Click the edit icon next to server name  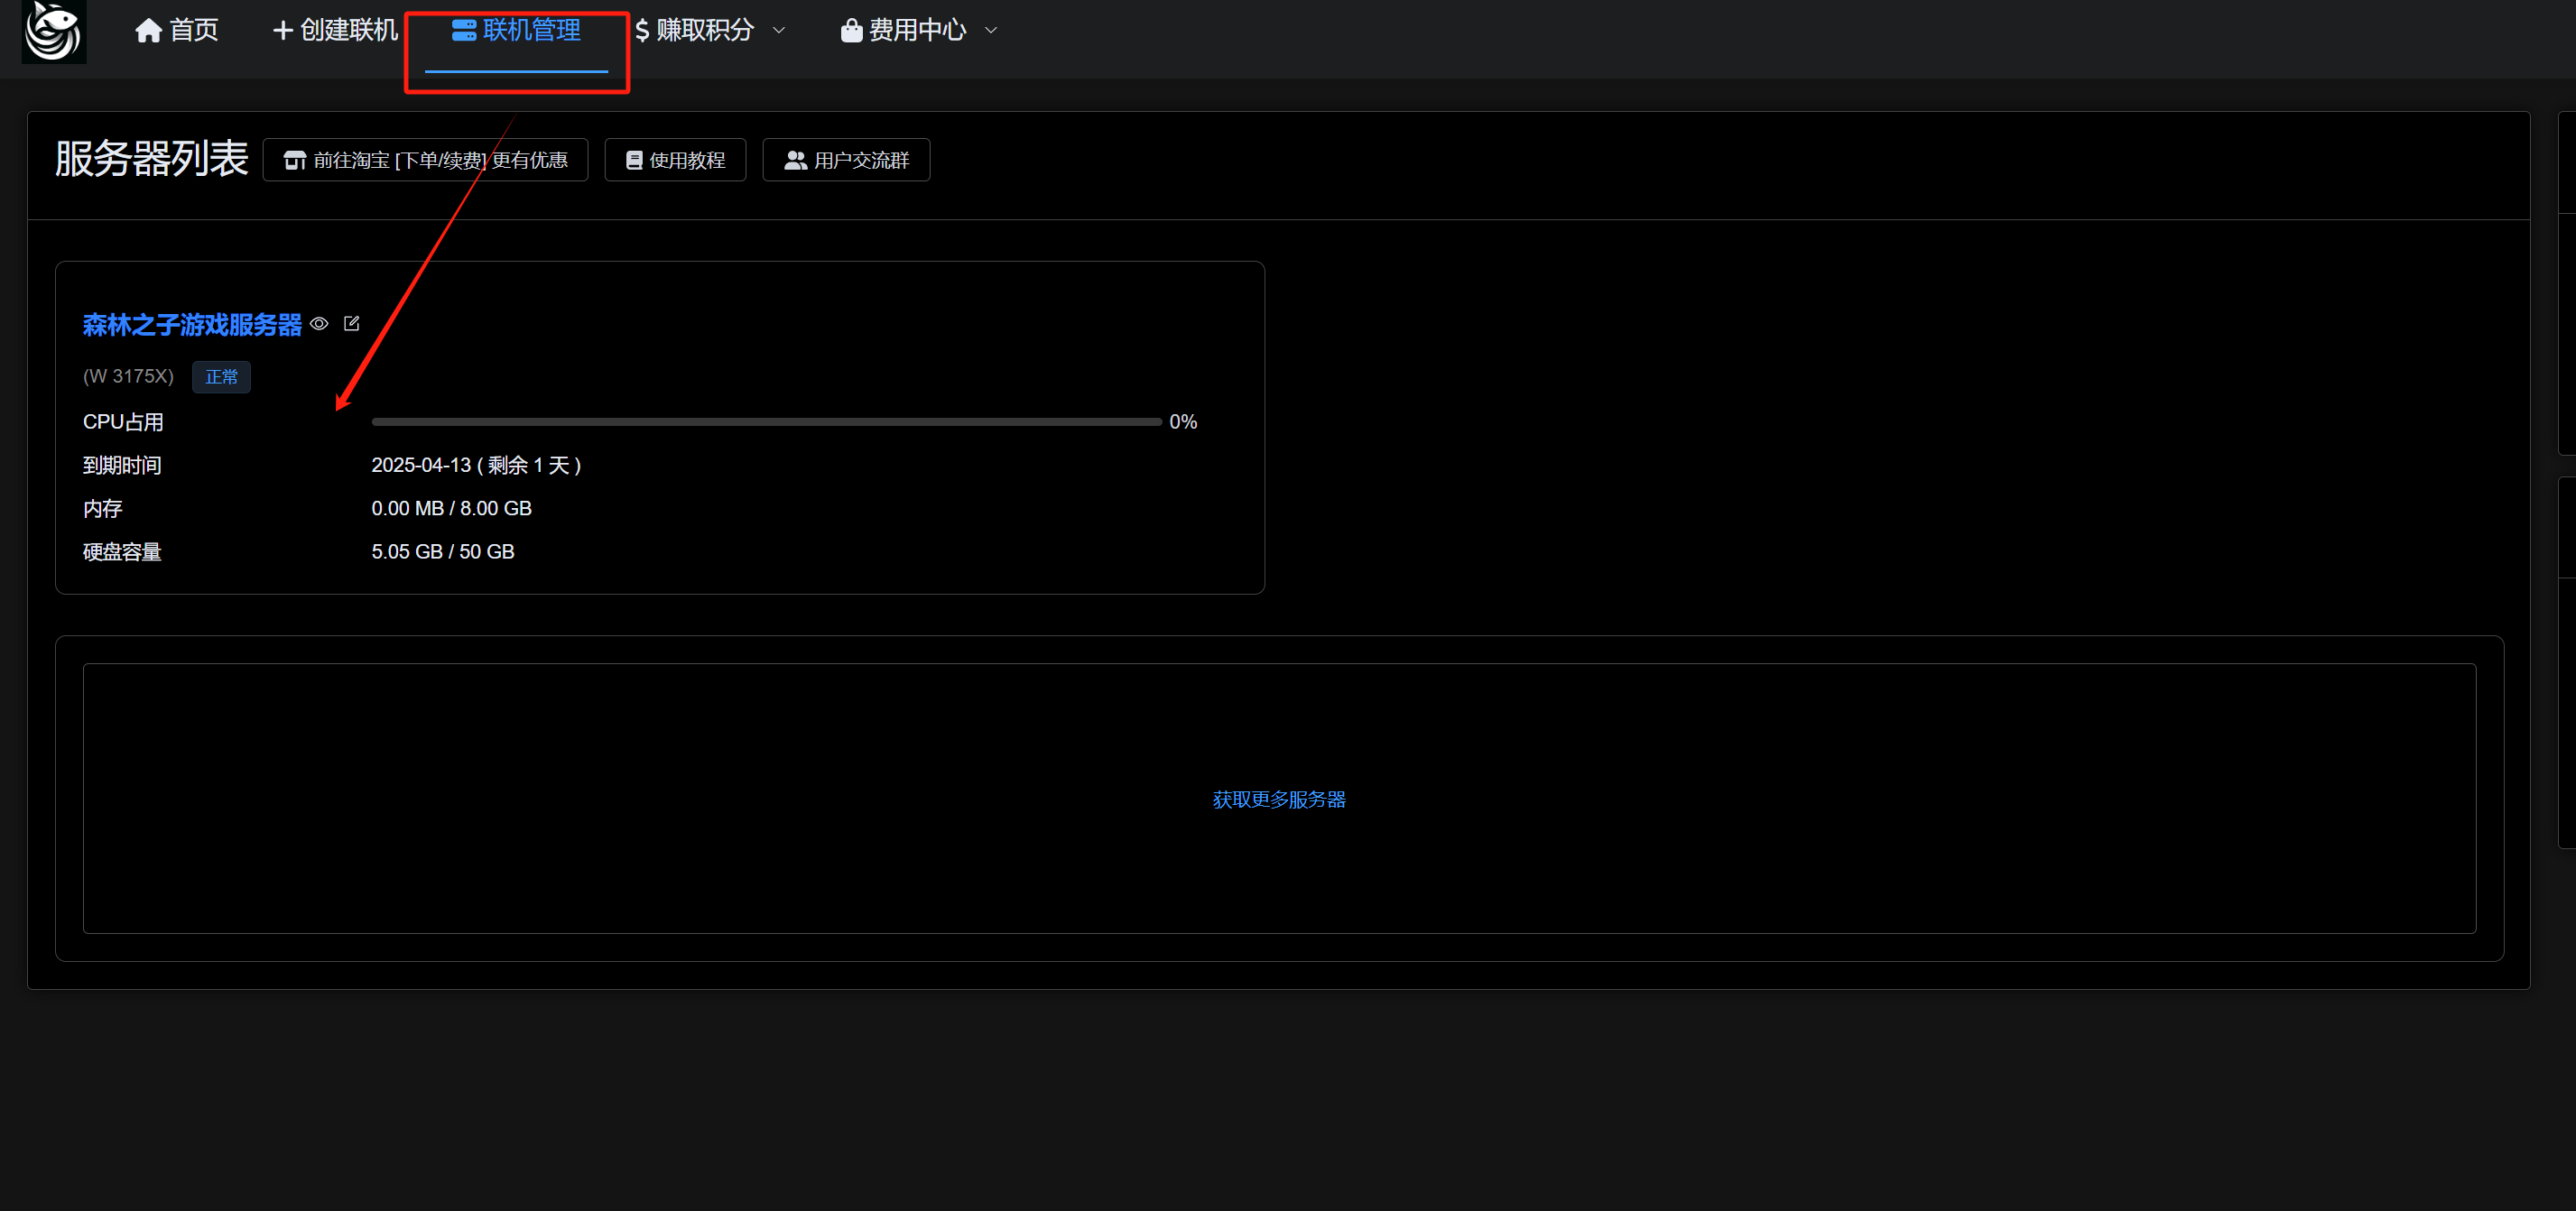pyautogui.click(x=351, y=323)
